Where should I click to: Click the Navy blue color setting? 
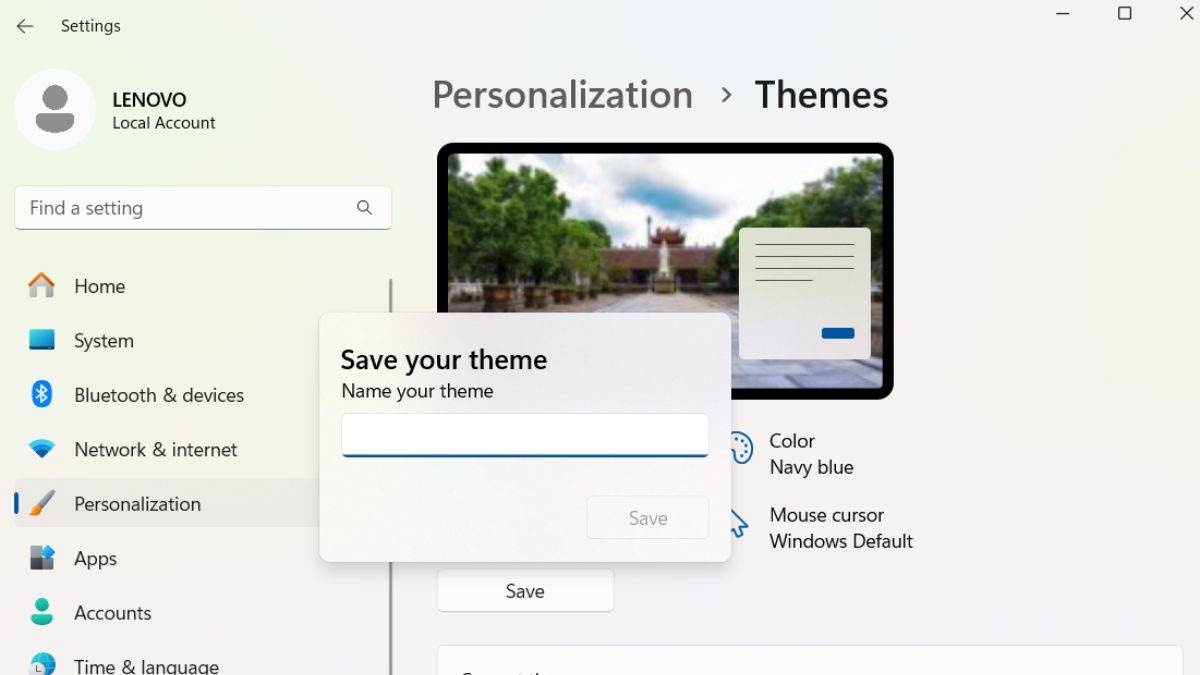[x=812, y=467]
